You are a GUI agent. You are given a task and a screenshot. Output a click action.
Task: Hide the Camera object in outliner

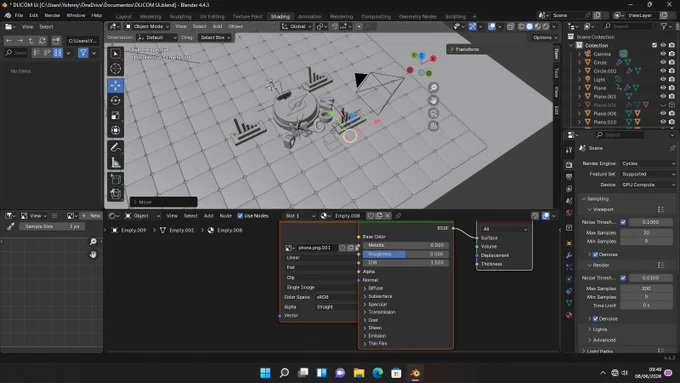click(663, 54)
